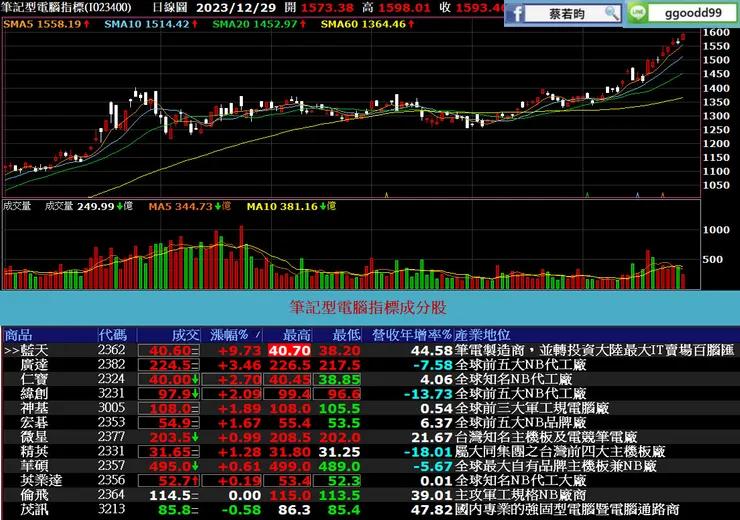Click the 85.8 price for 茂訊
Image resolution: width=740 pixels, height=520 pixels.
175,510
